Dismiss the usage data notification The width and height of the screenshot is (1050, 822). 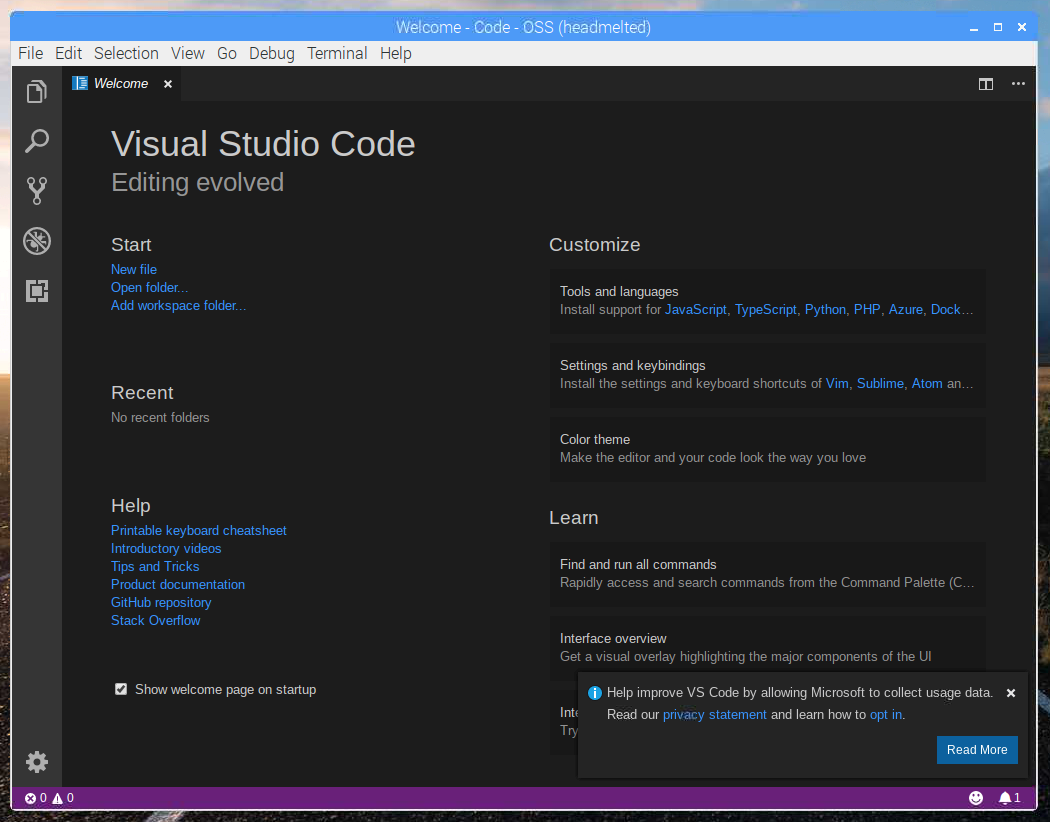1011,693
